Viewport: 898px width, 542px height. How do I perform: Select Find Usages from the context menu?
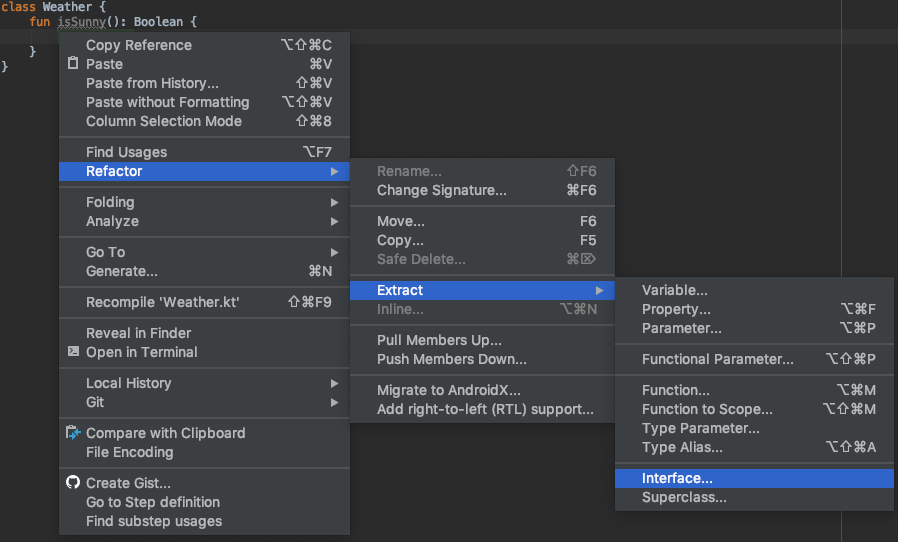pos(126,152)
